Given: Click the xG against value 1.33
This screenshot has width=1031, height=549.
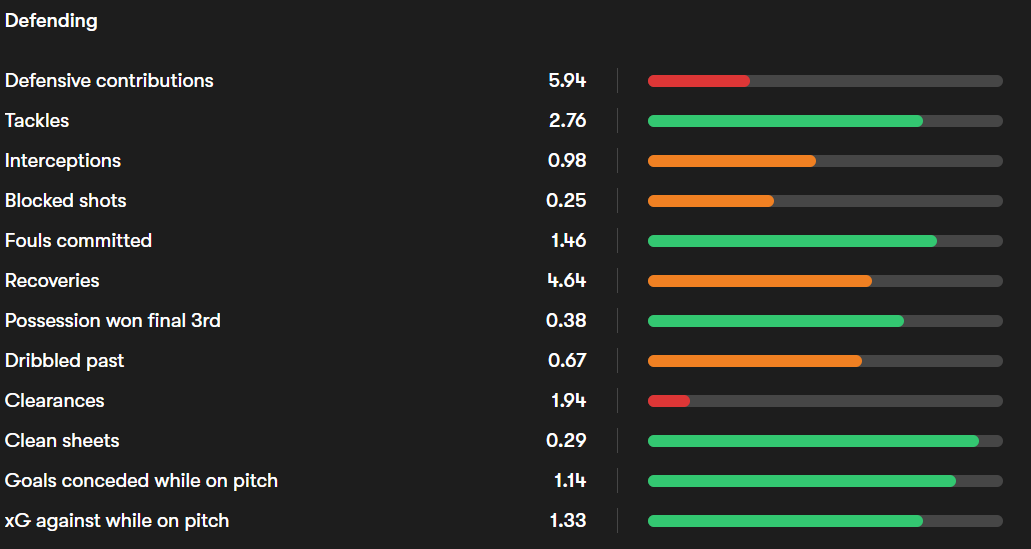Looking at the screenshot, I should pyautogui.click(x=568, y=521).
